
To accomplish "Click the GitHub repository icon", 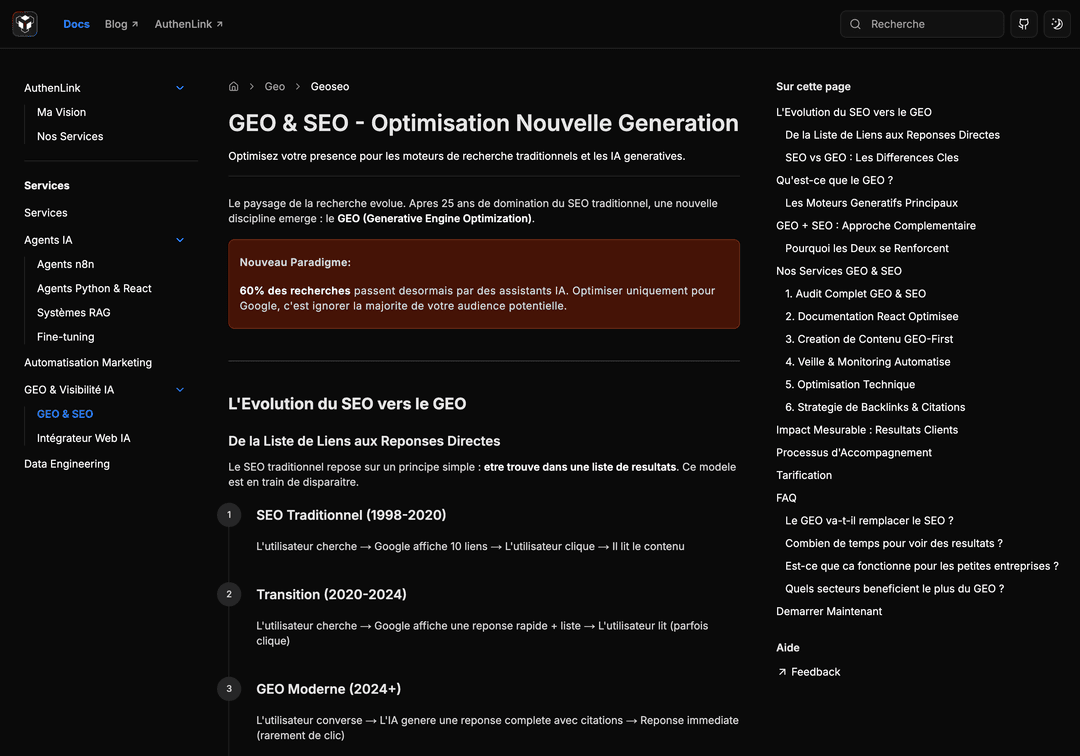I will pyautogui.click(x=1022, y=23).
